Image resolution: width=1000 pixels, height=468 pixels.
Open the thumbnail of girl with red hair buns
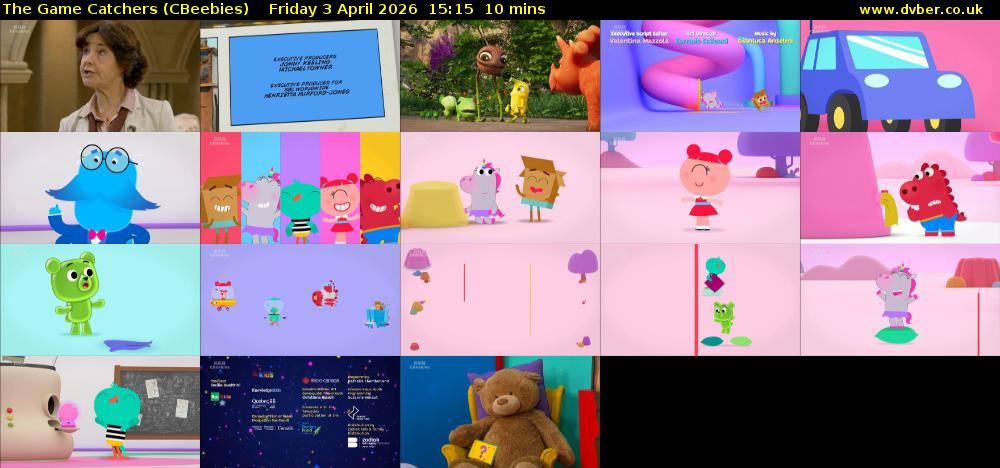click(x=700, y=188)
